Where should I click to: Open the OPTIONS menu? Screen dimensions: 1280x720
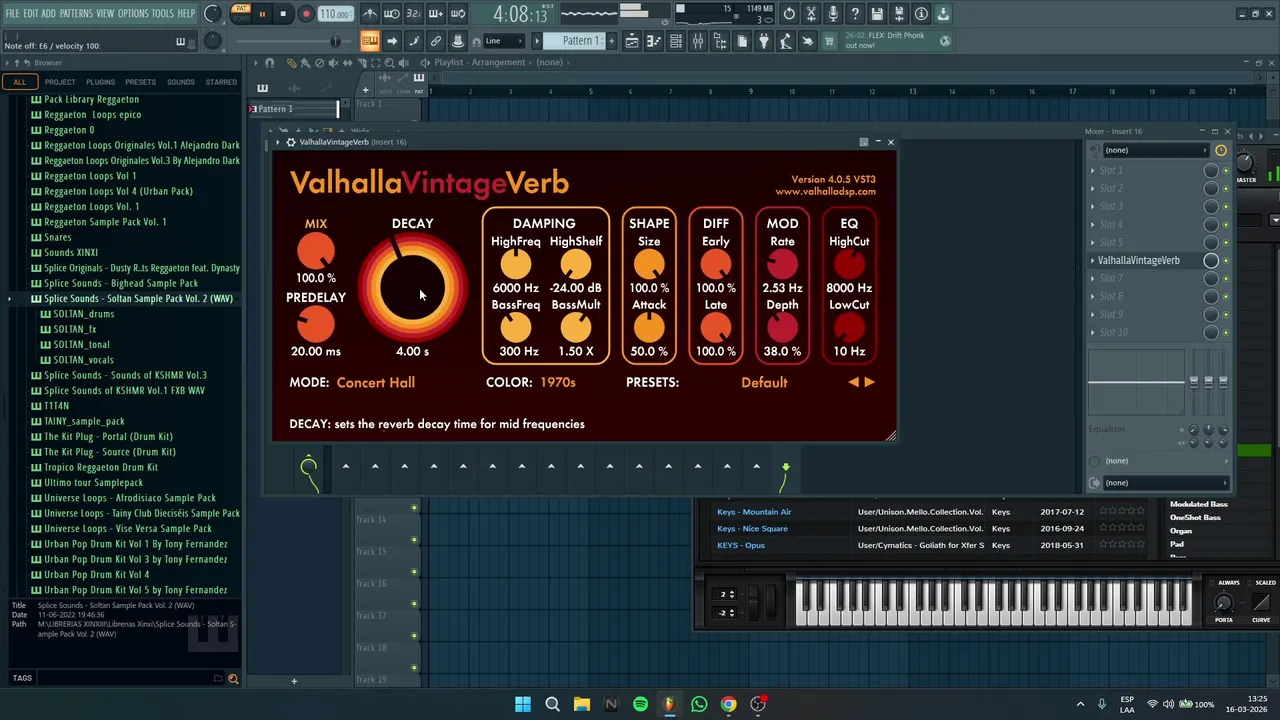pyautogui.click(x=133, y=13)
